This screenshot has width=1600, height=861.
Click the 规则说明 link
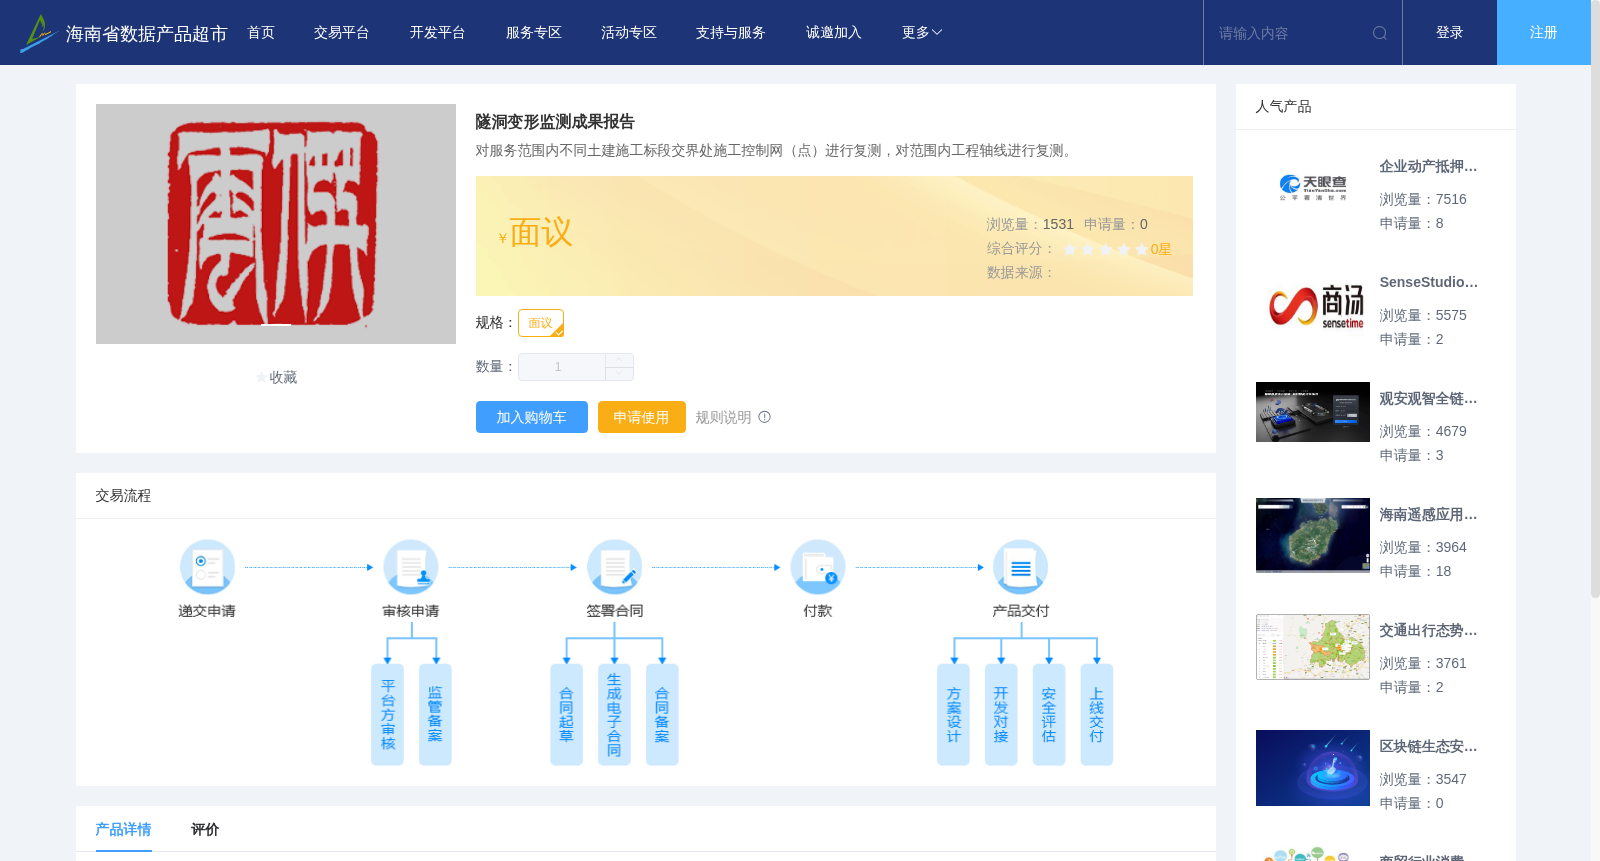point(724,417)
